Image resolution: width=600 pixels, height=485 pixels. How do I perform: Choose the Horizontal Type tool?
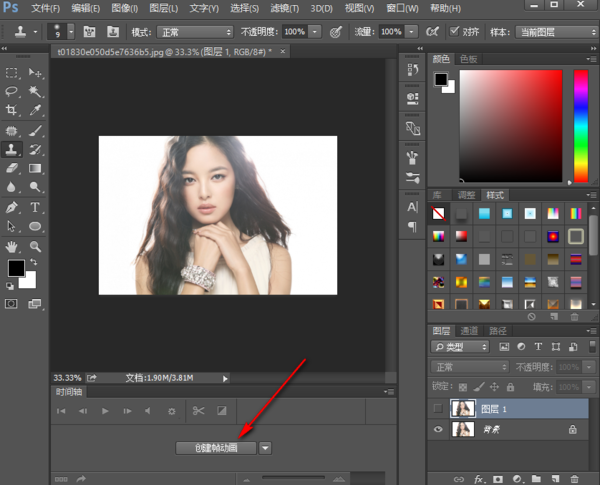[x=35, y=207]
